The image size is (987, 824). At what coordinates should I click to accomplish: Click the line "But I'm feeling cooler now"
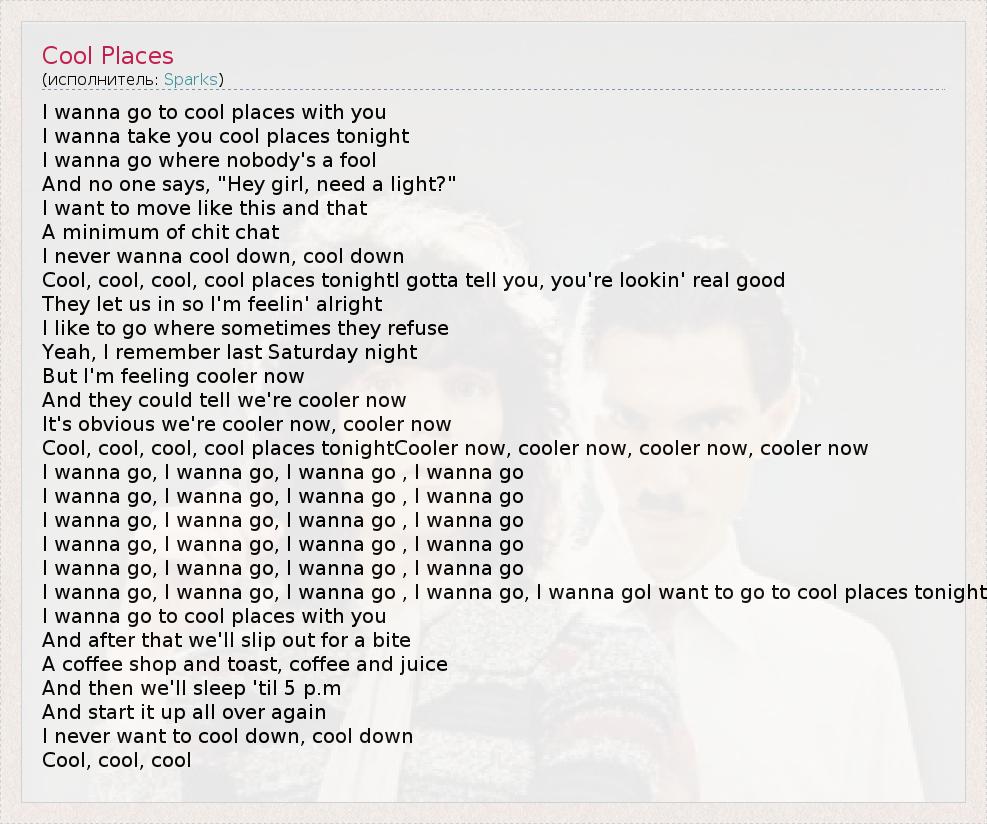coord(173,376)
